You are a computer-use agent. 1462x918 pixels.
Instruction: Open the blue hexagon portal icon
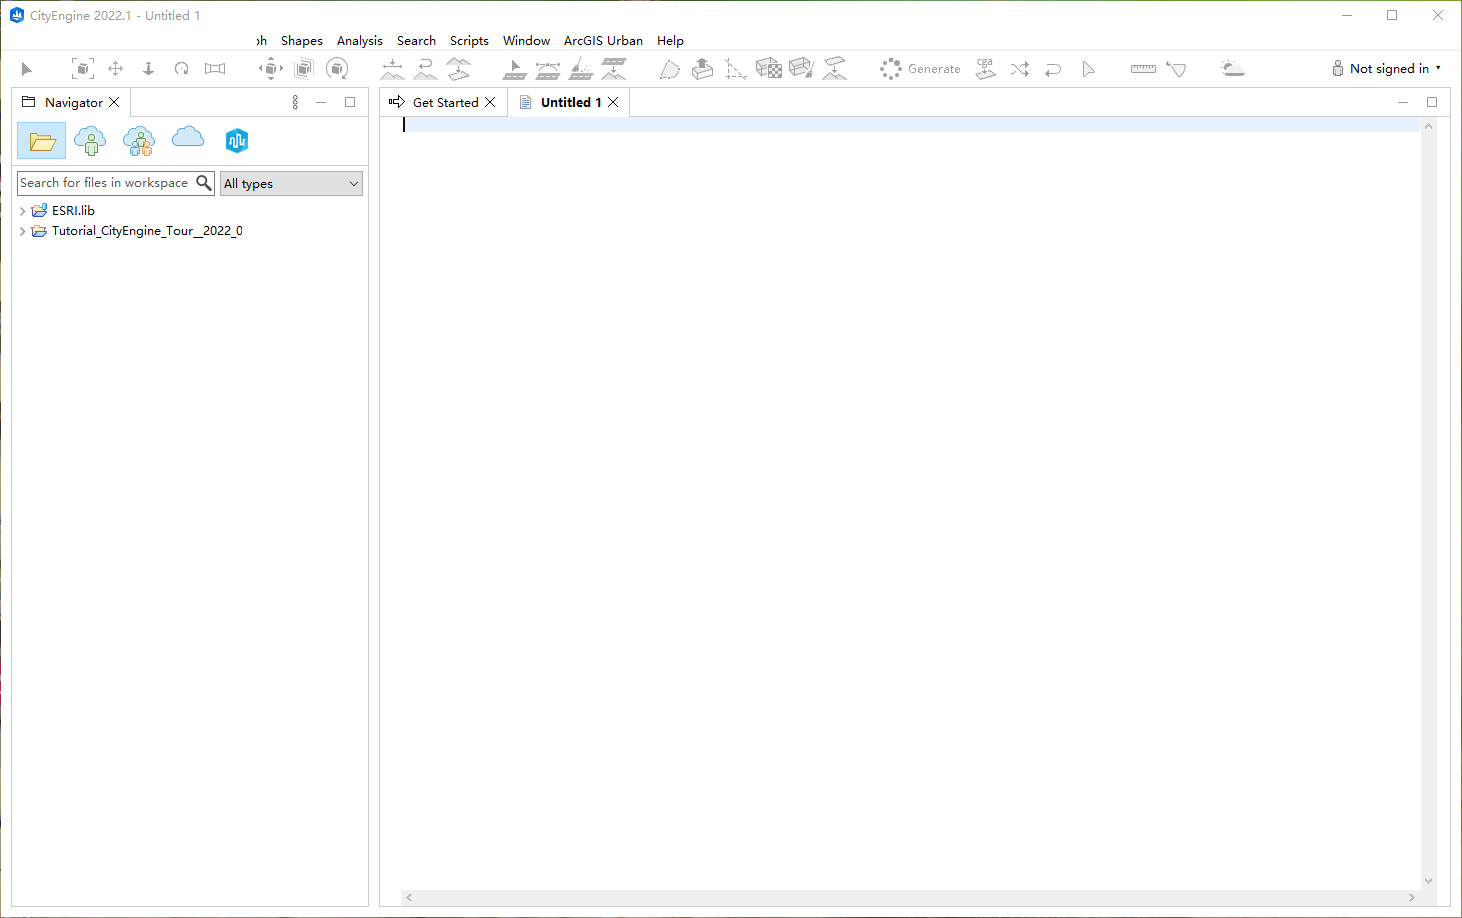pos(236,141)
